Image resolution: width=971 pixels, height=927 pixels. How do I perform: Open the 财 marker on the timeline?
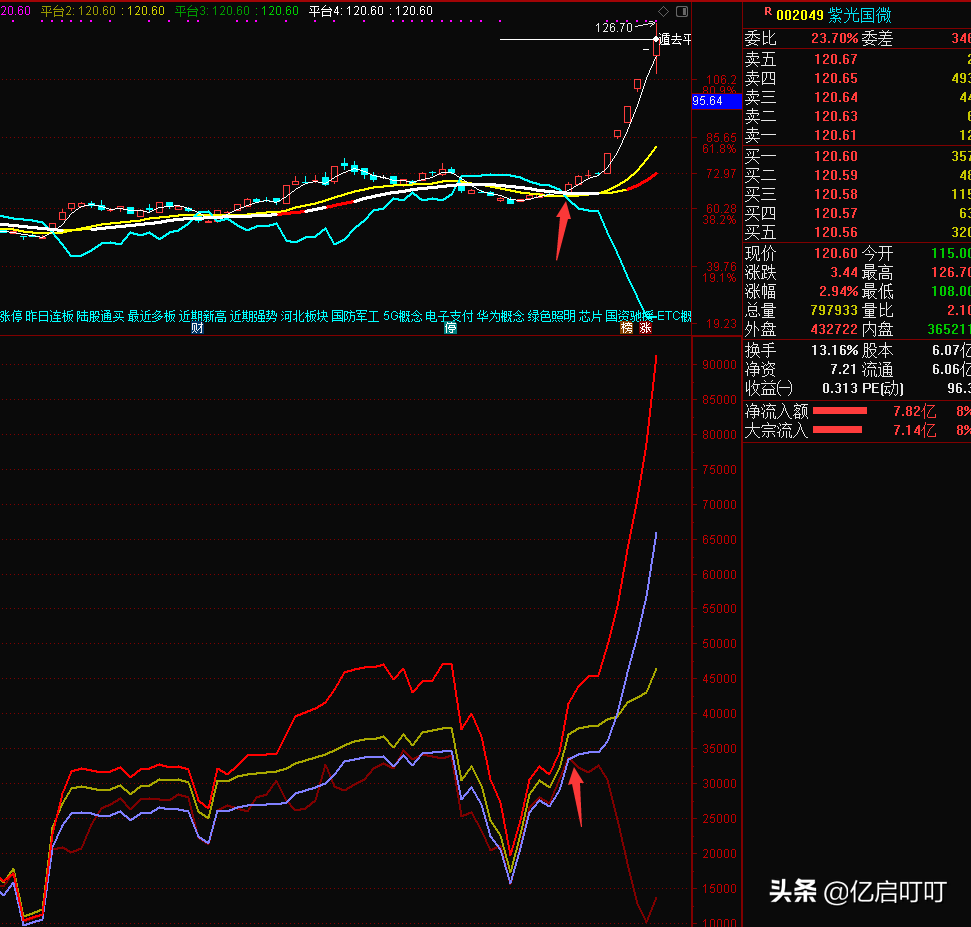pos(197,328)
